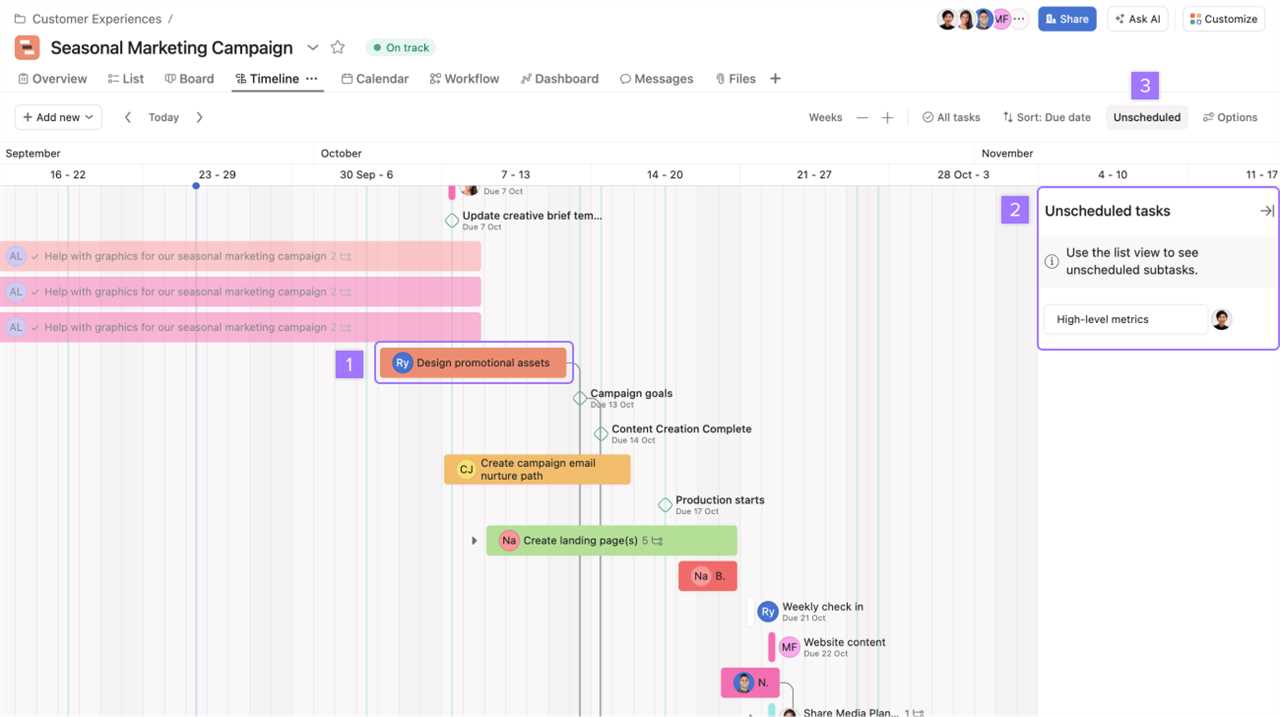This screenshot has width=1280, height=717.
Task: Open the Add new dropdown
Action: point(57,117)
